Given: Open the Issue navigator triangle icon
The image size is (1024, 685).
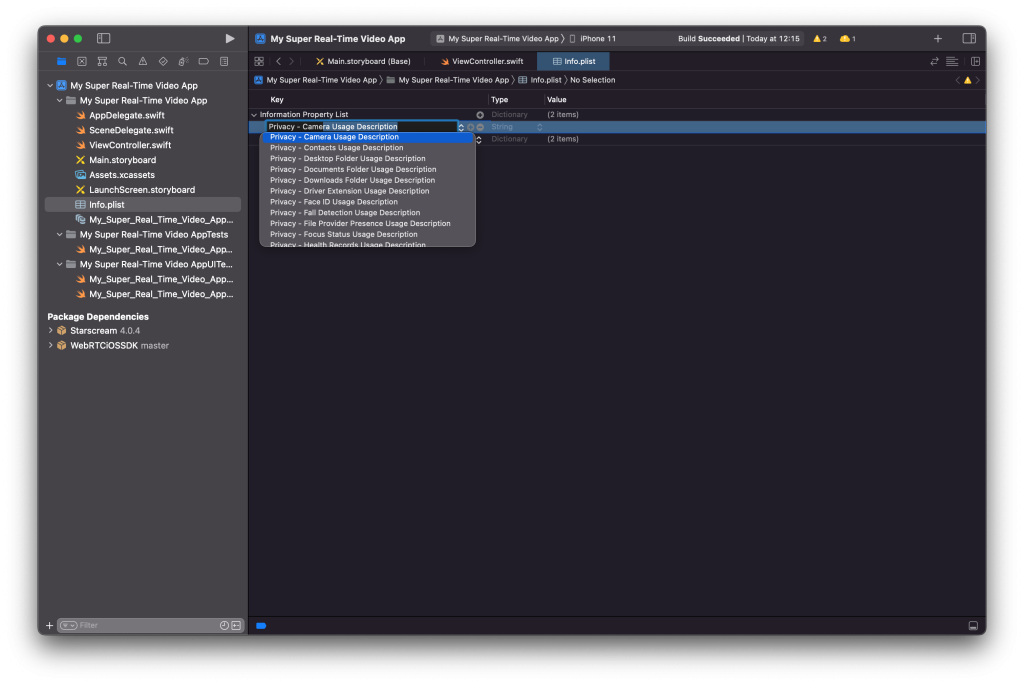Looking at the screenshot, I should 142,61.
